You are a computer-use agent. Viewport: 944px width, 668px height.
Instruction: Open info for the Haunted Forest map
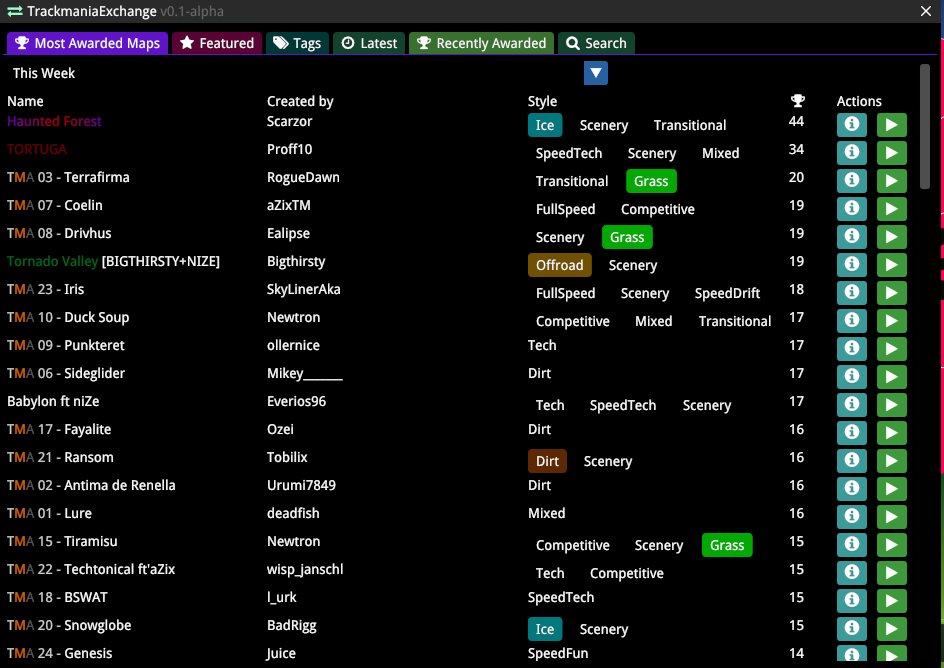(851, 124)
